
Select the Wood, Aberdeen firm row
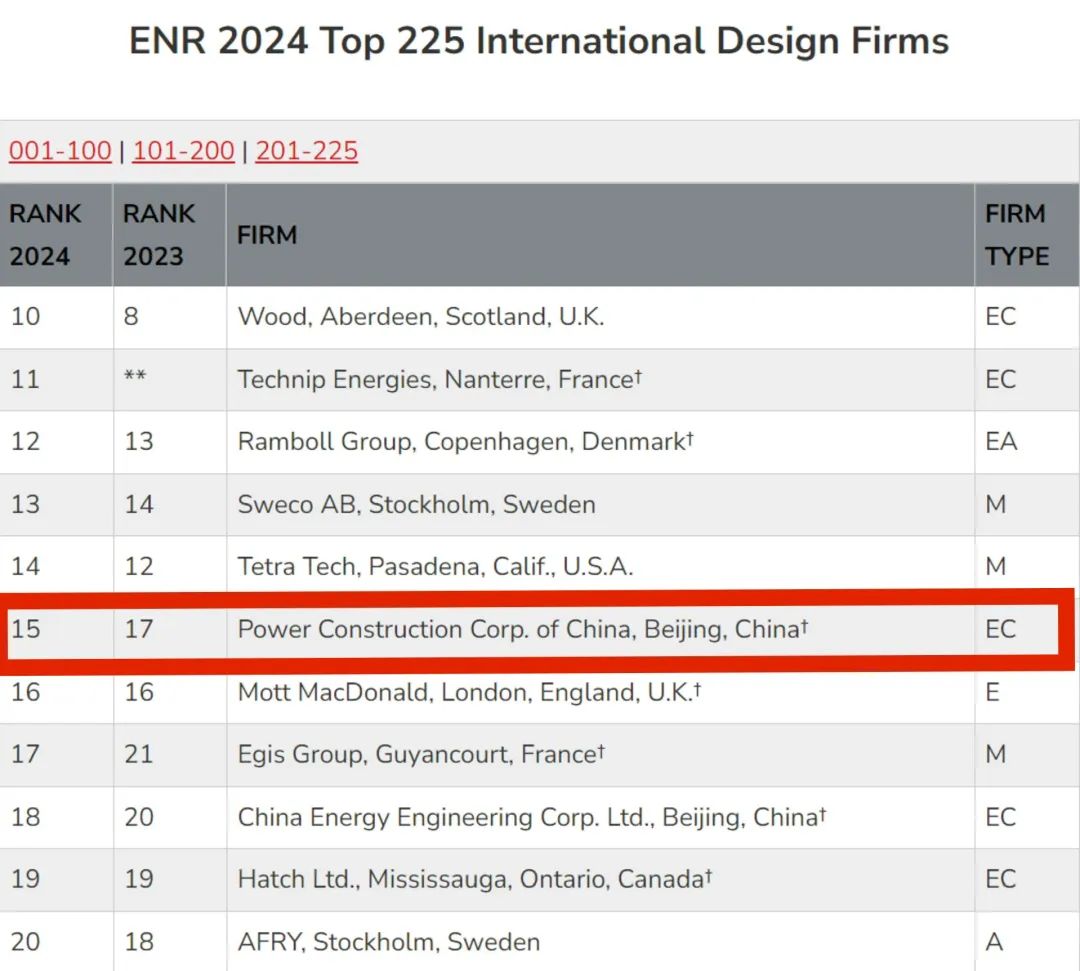point(420,317)
